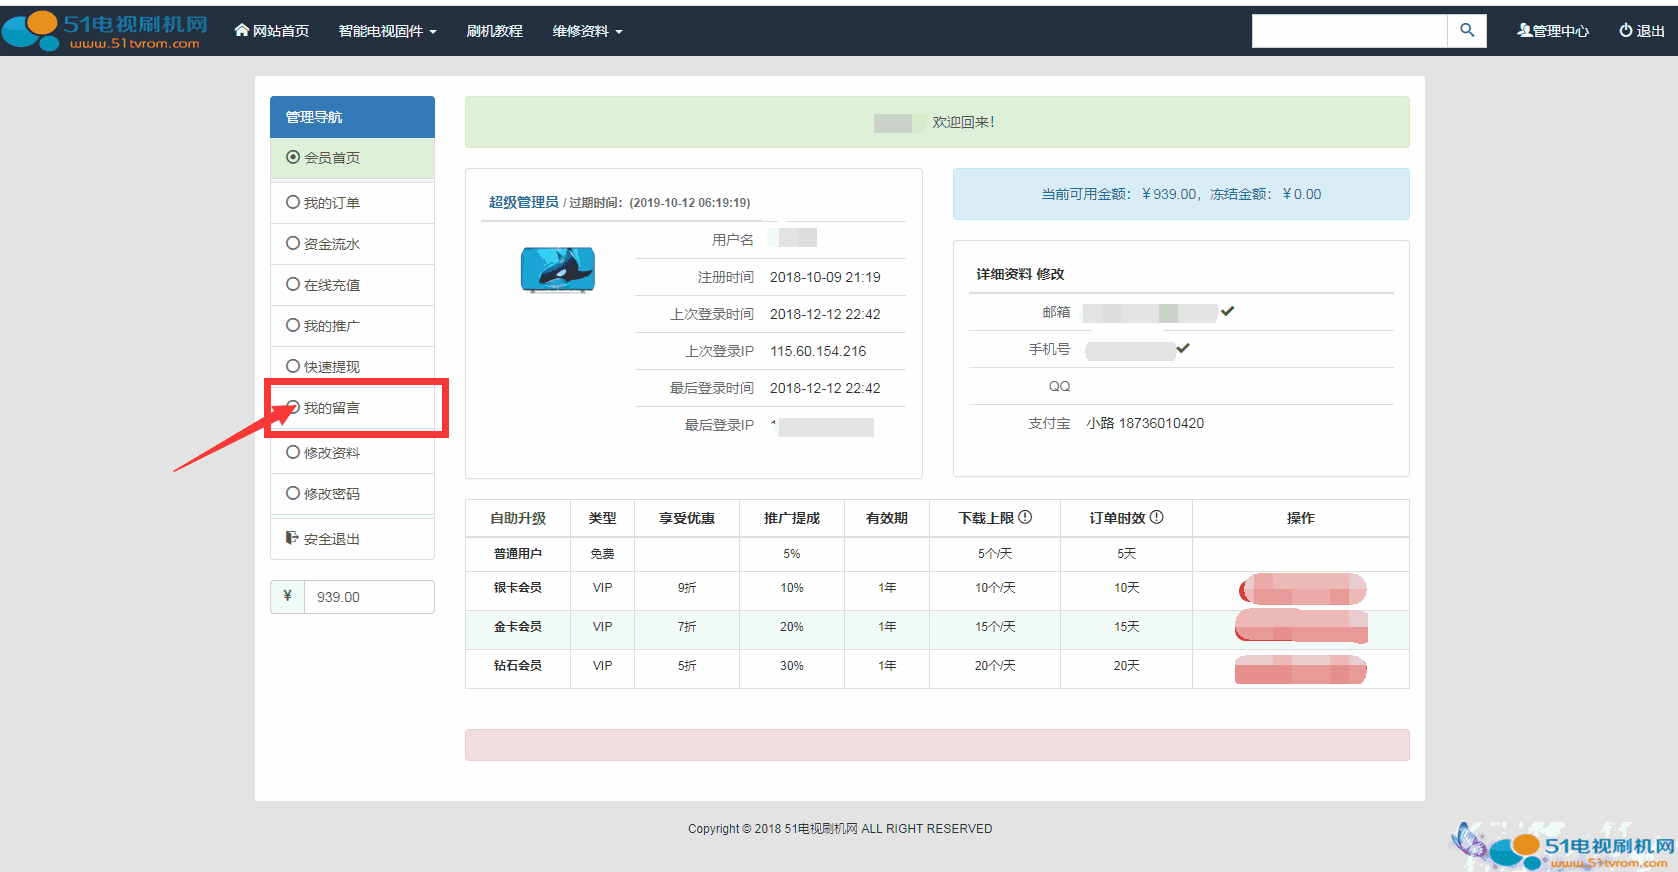
Task: Select 修改密码 in sidebar
Action: point(352,494)
